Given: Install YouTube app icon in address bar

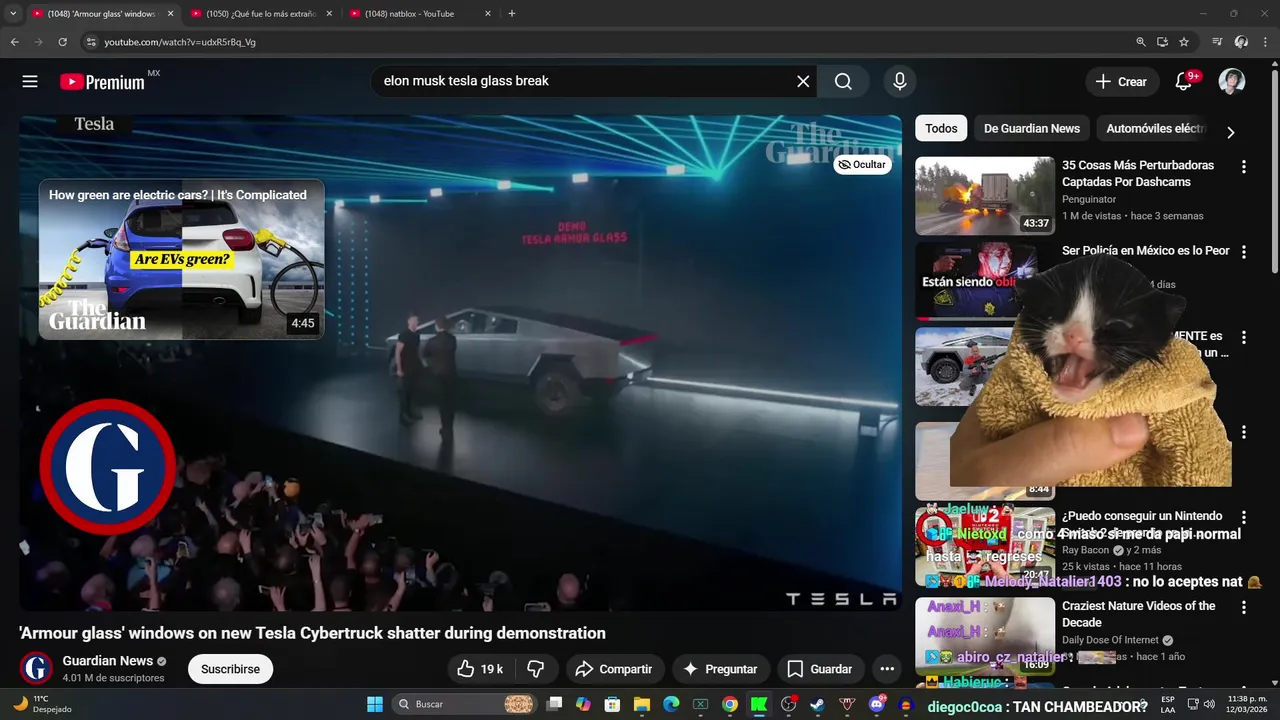Looking at the screenshot, I should click(x=1162, y=42).
